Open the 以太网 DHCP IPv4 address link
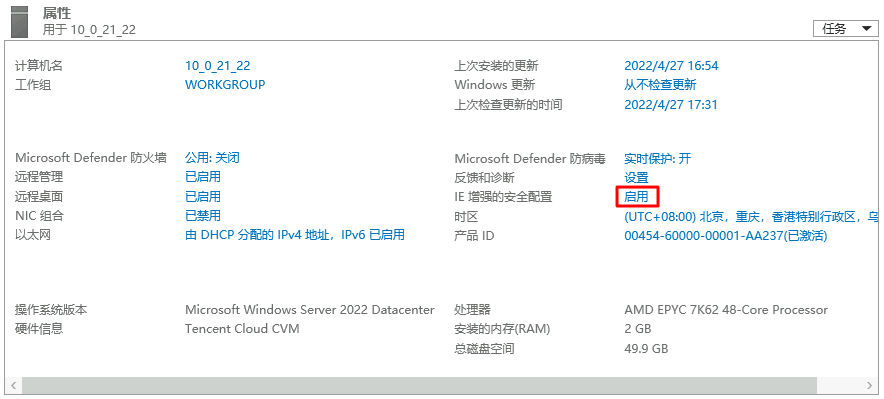The height and width of the screenshot is (399, 884). [x=295, y=235]
